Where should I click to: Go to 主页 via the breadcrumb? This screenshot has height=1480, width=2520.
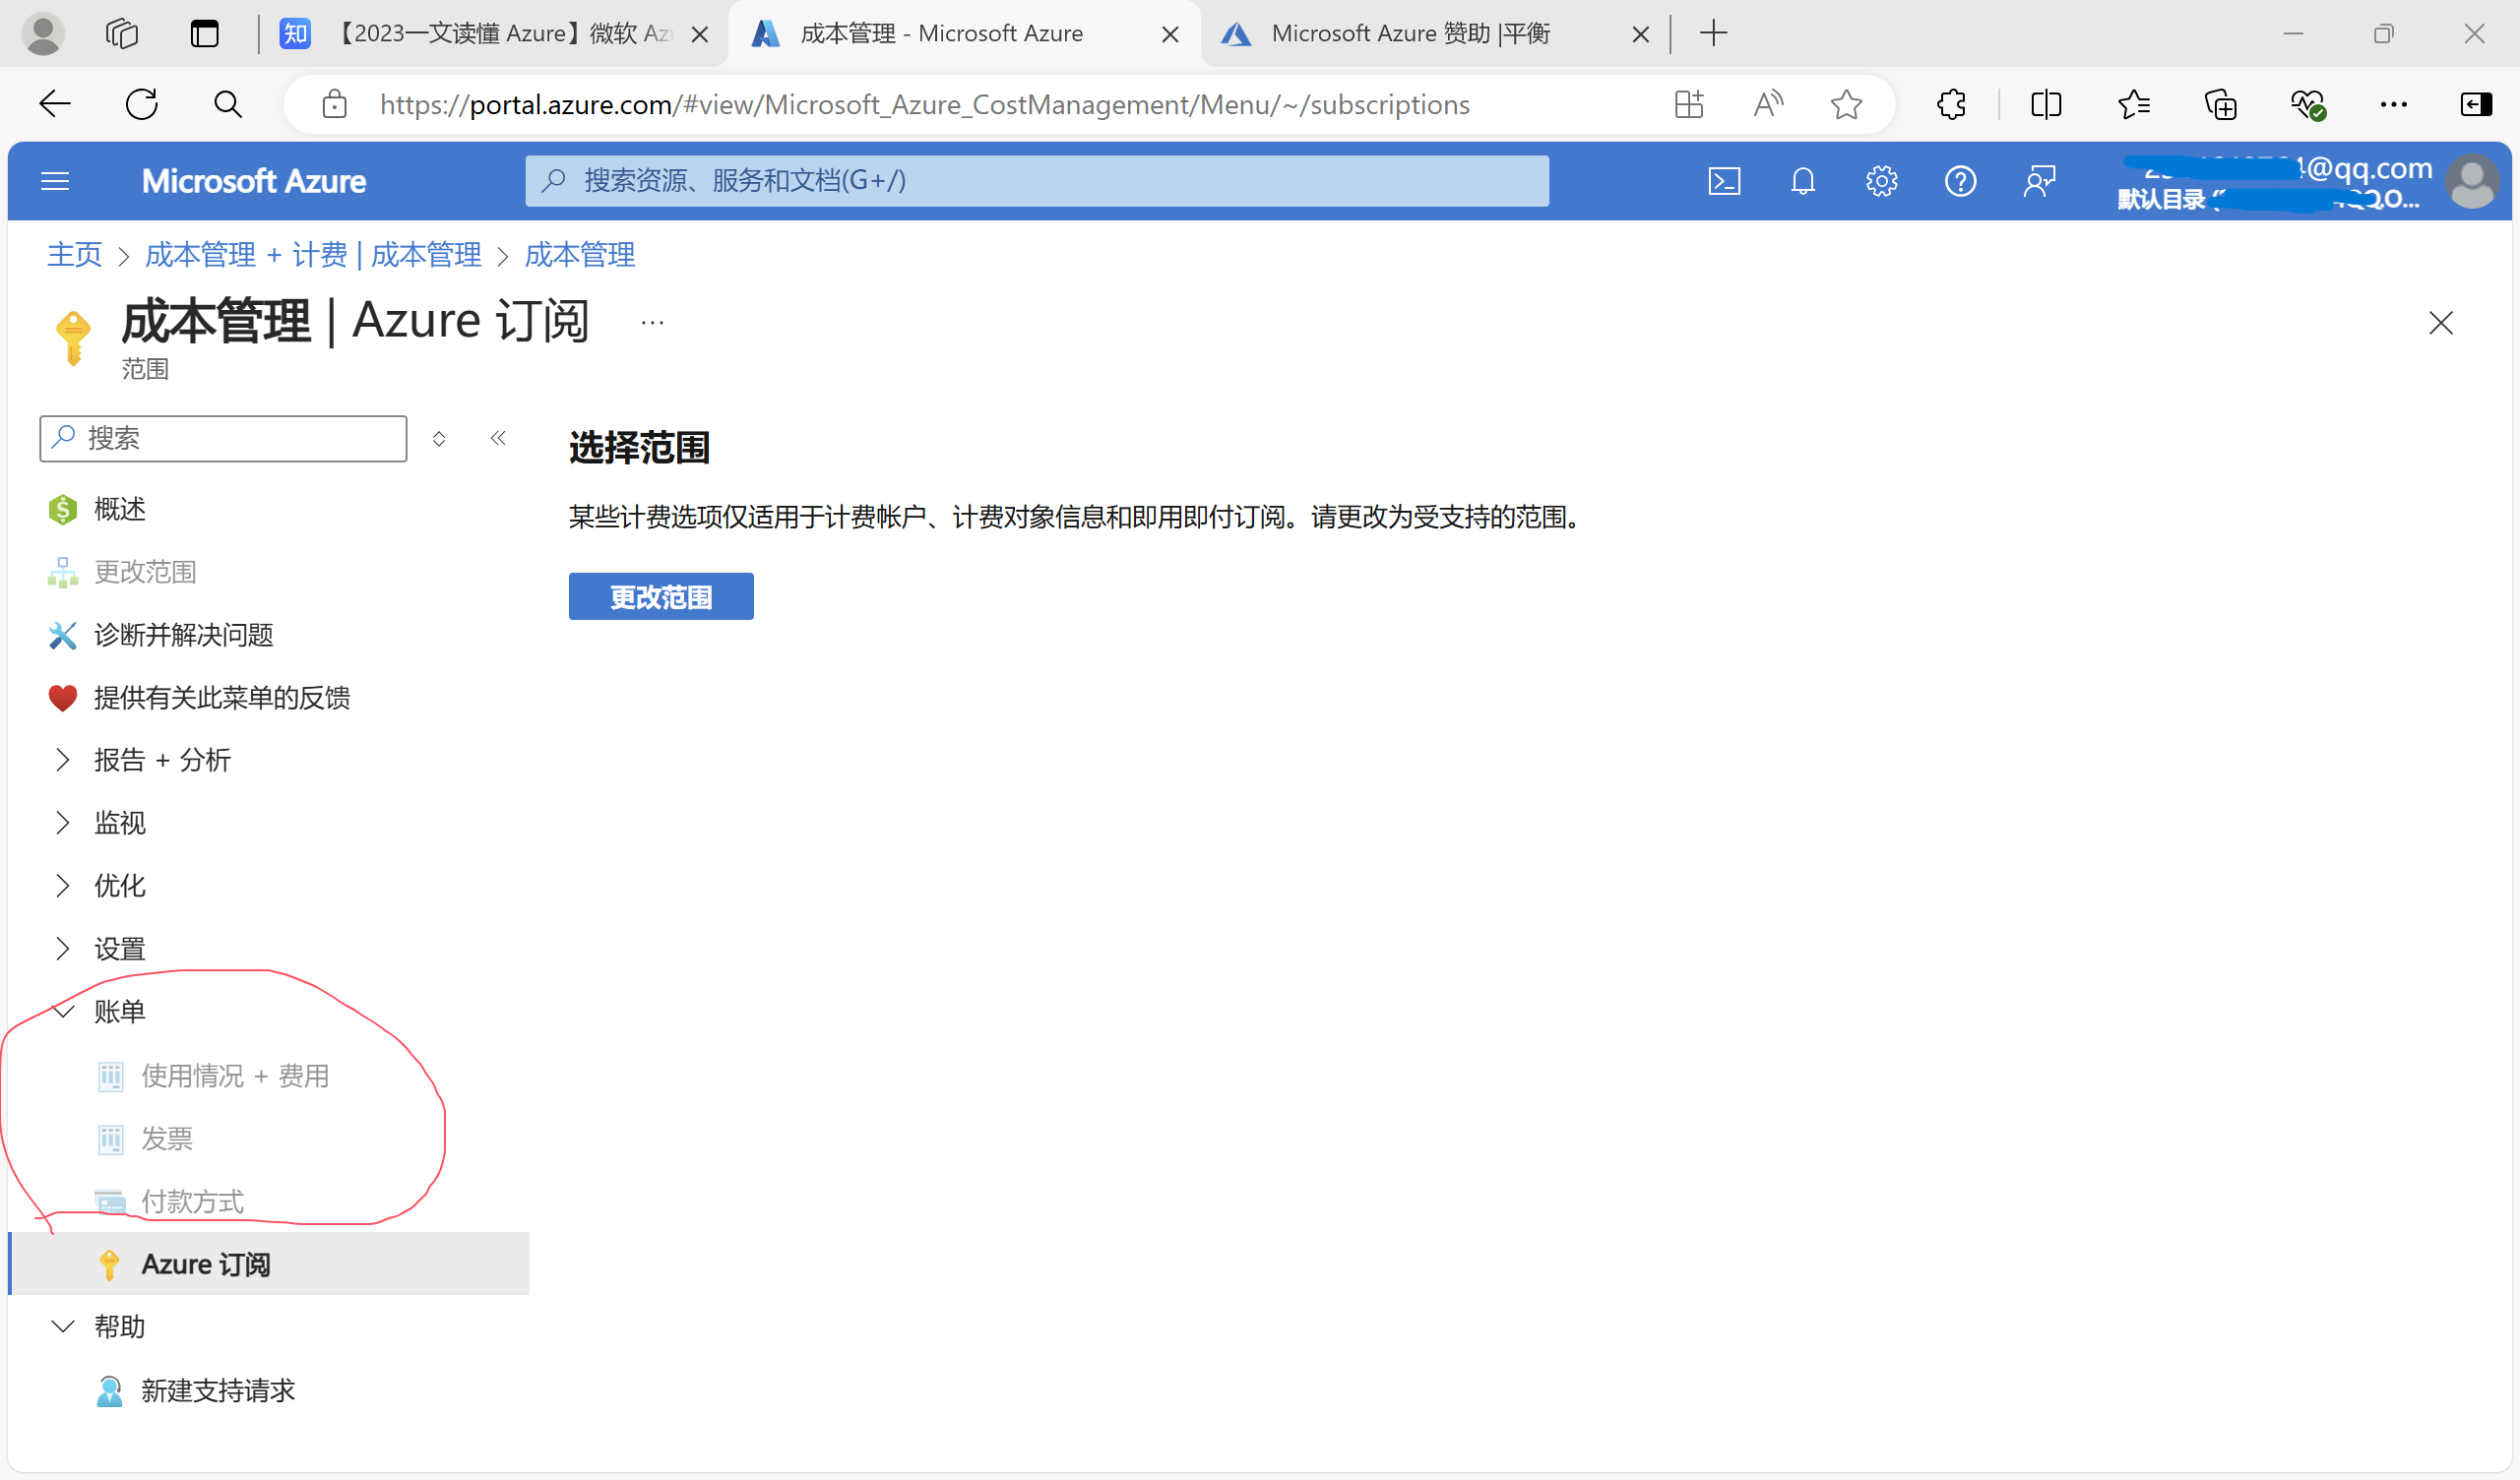75,255
